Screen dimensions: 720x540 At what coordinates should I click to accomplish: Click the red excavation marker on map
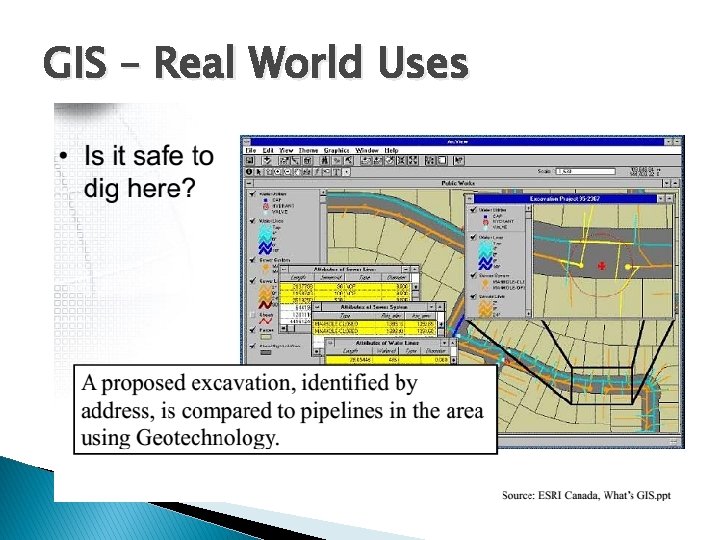(602, 265)
